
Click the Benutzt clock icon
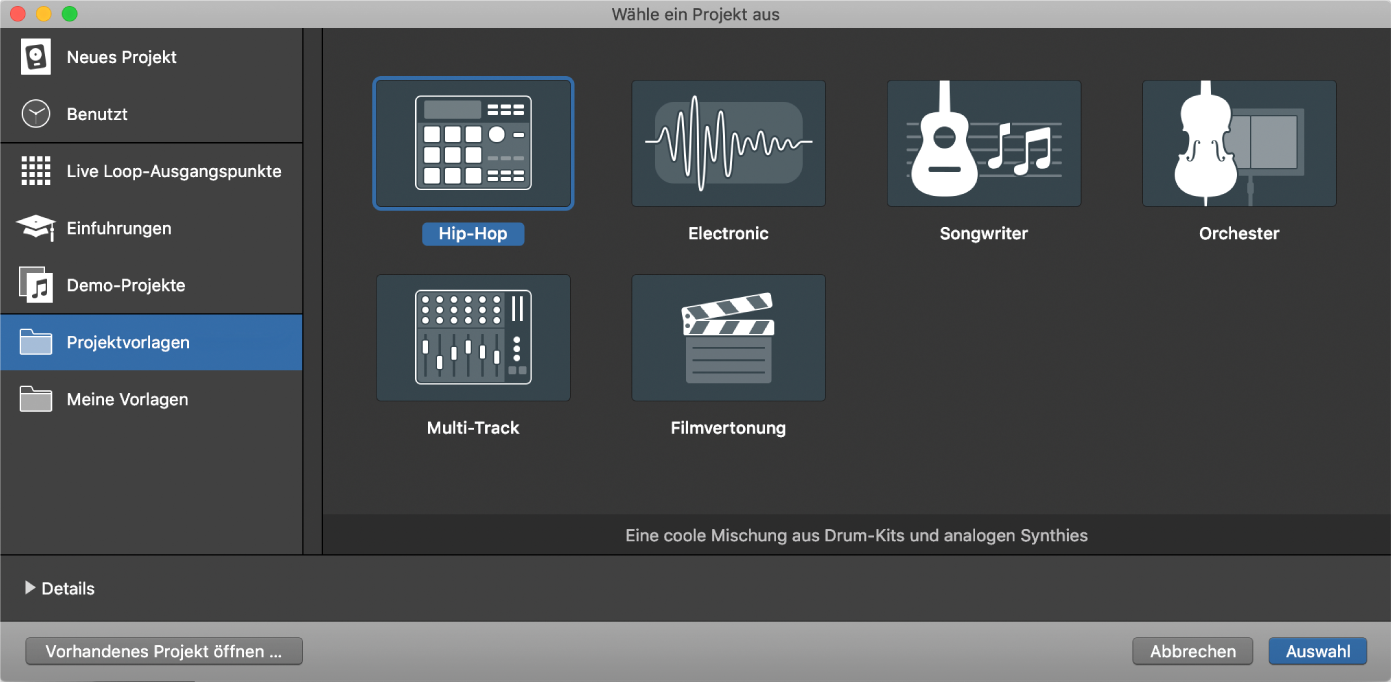pyautogui.click(x=36, y=114)
